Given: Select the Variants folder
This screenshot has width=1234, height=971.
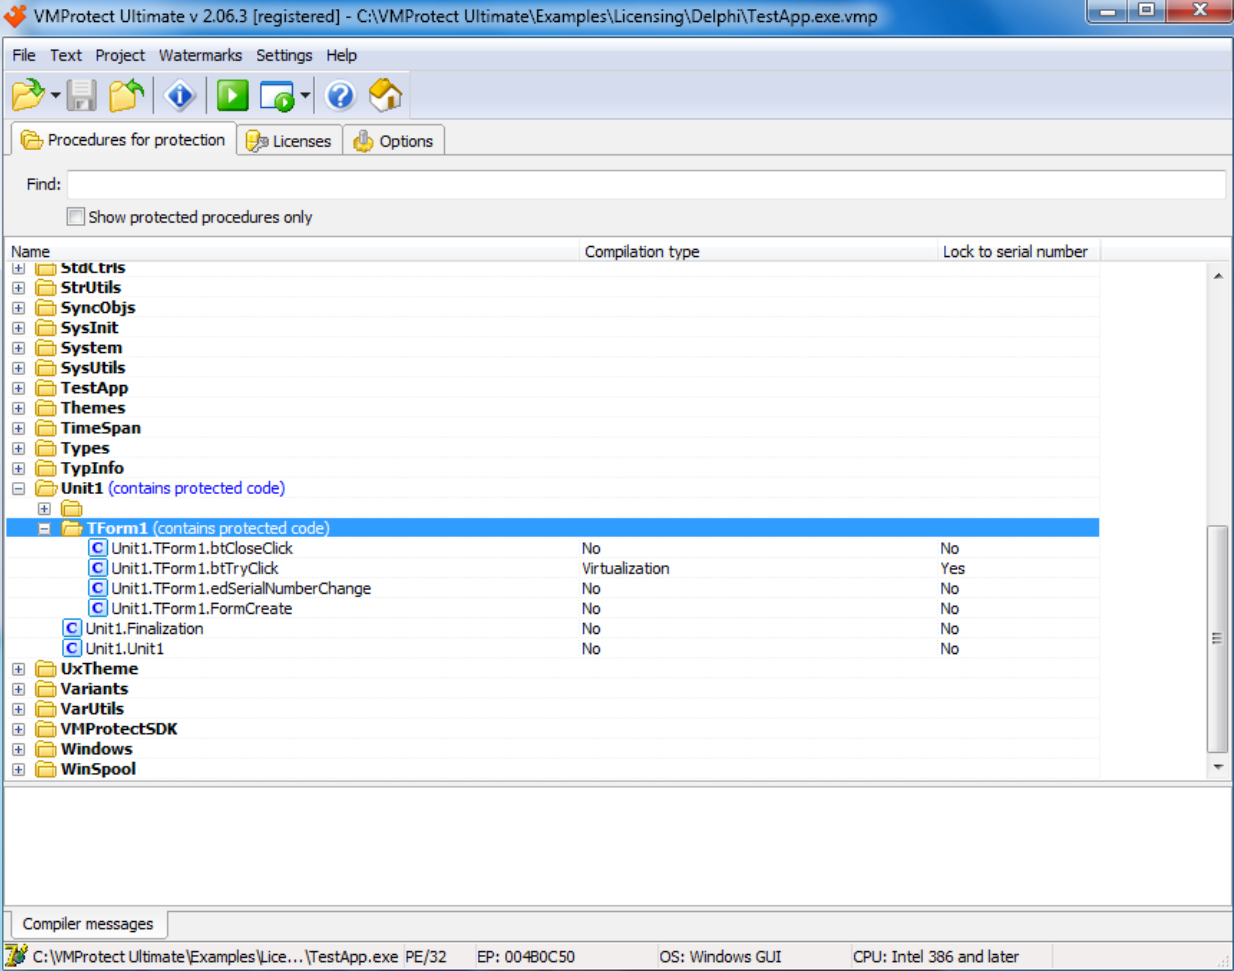Looking at the screenshot, I should click(94, 688).
